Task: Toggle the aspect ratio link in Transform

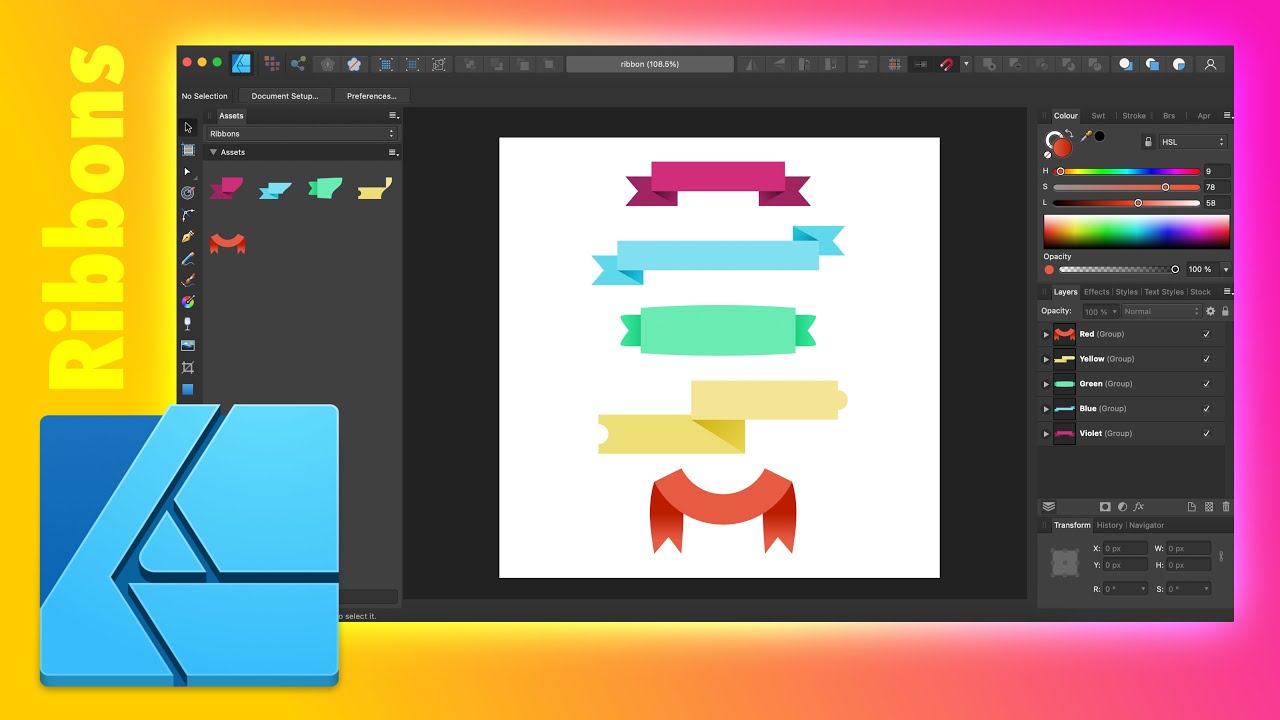Action: tap(1220, 556)
